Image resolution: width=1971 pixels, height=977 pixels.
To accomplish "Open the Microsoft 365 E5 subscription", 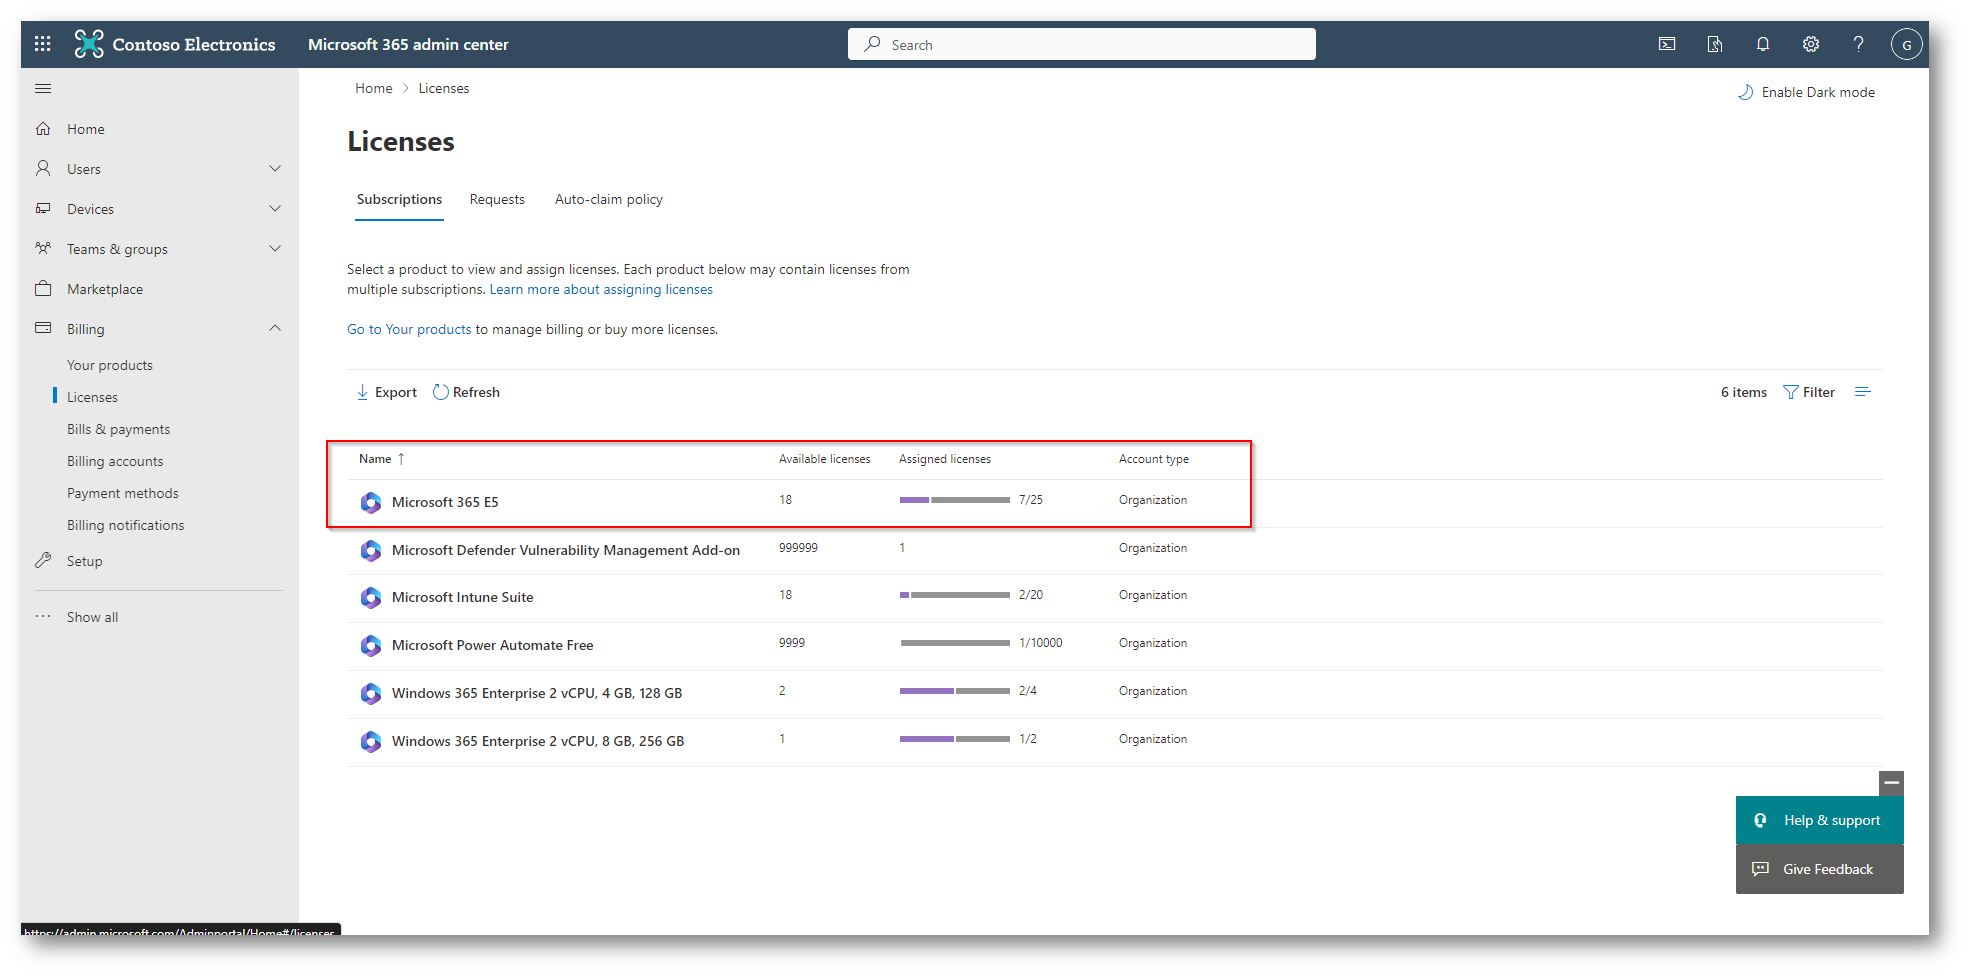I will [445, 502].
